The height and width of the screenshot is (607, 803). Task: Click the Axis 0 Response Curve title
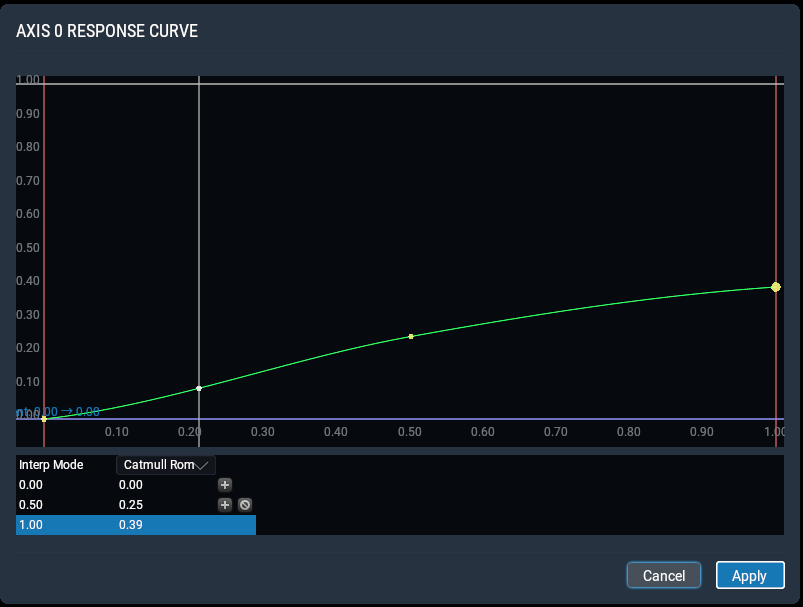tap(107, 31)
